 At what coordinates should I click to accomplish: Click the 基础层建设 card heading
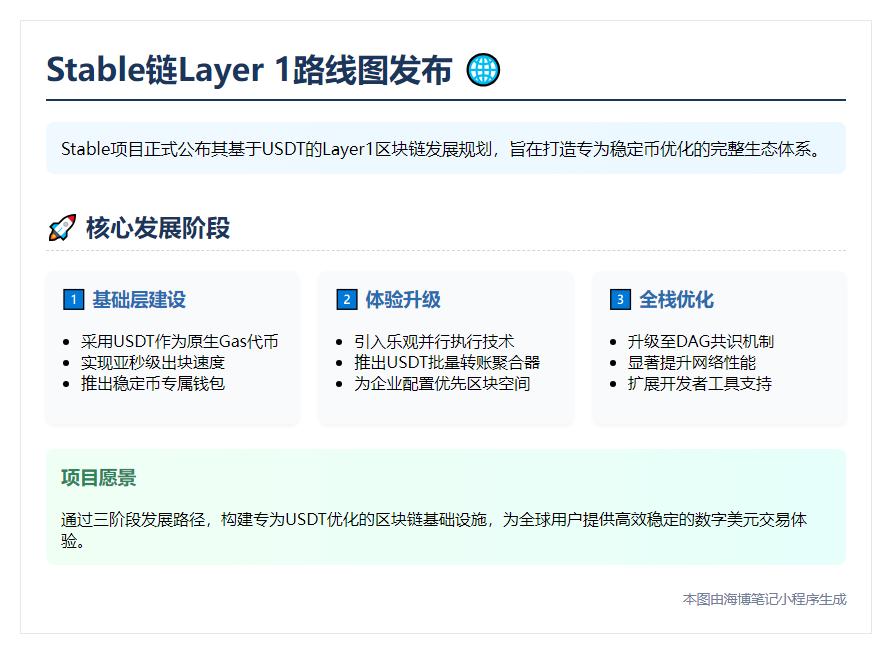coord(139,299)
